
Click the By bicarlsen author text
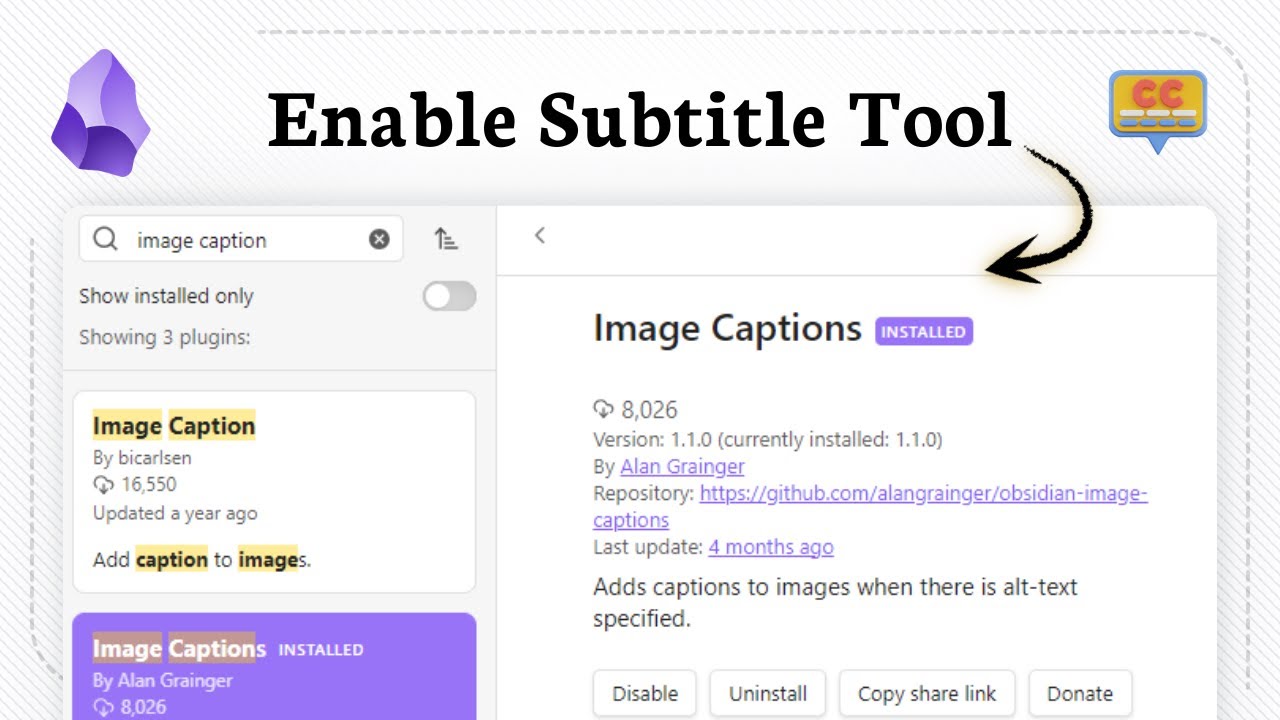click(142, 458)
